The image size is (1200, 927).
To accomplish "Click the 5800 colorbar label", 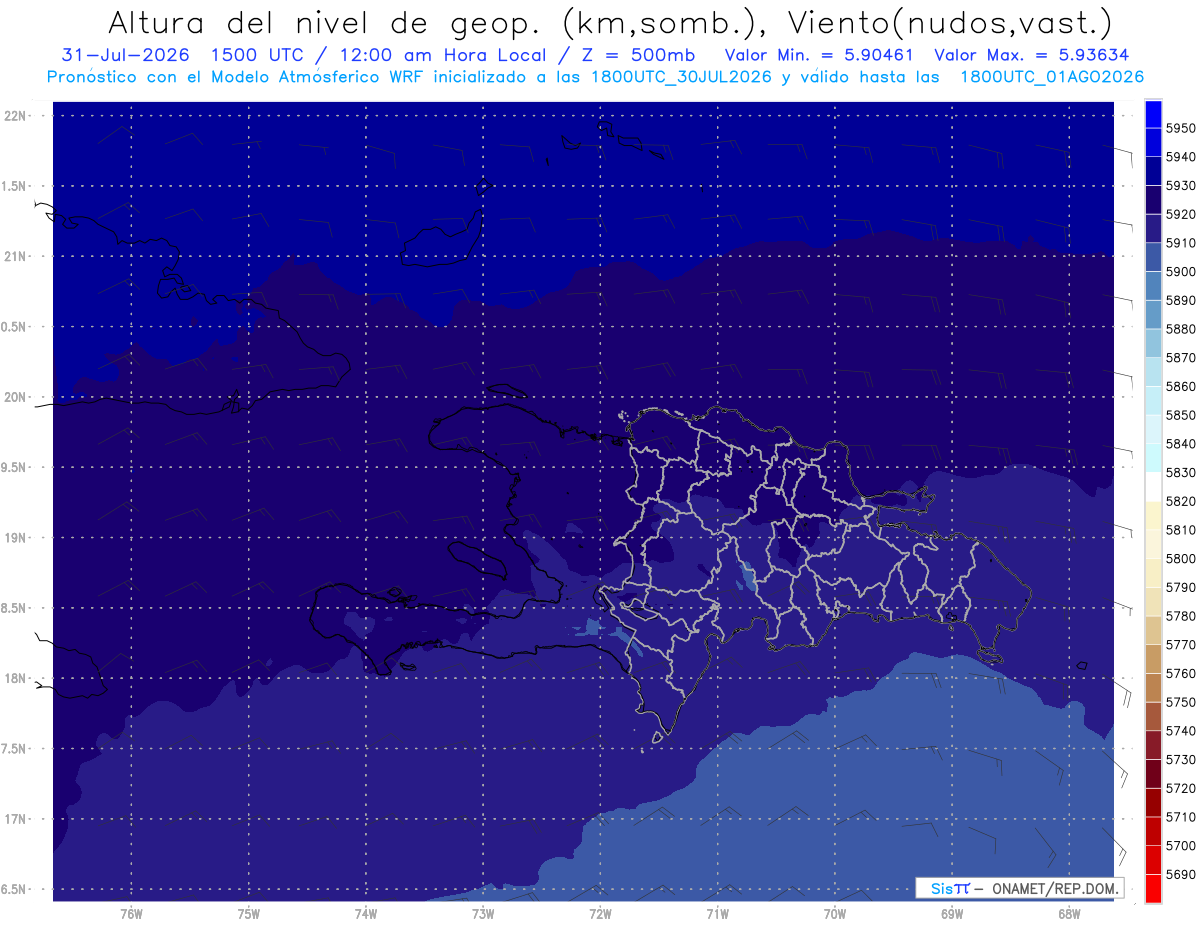I will 1181,559.
